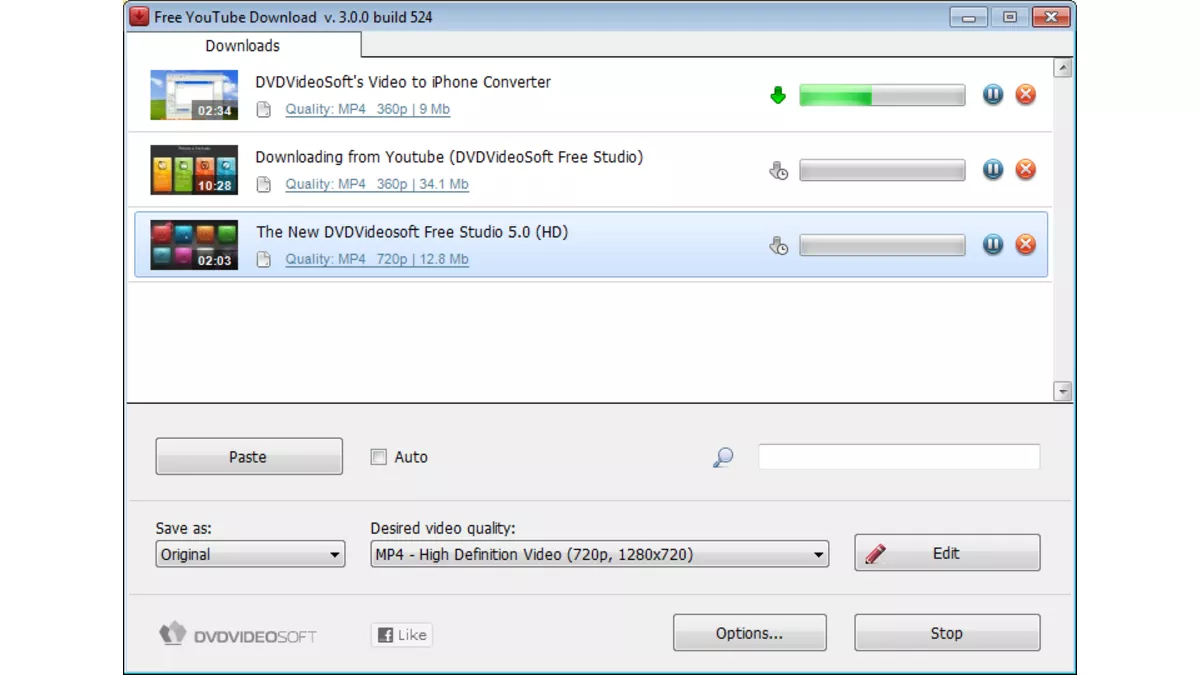Click the queued clock icon on second download
The width and height of the screenshot is (1200, 675).
778,171
